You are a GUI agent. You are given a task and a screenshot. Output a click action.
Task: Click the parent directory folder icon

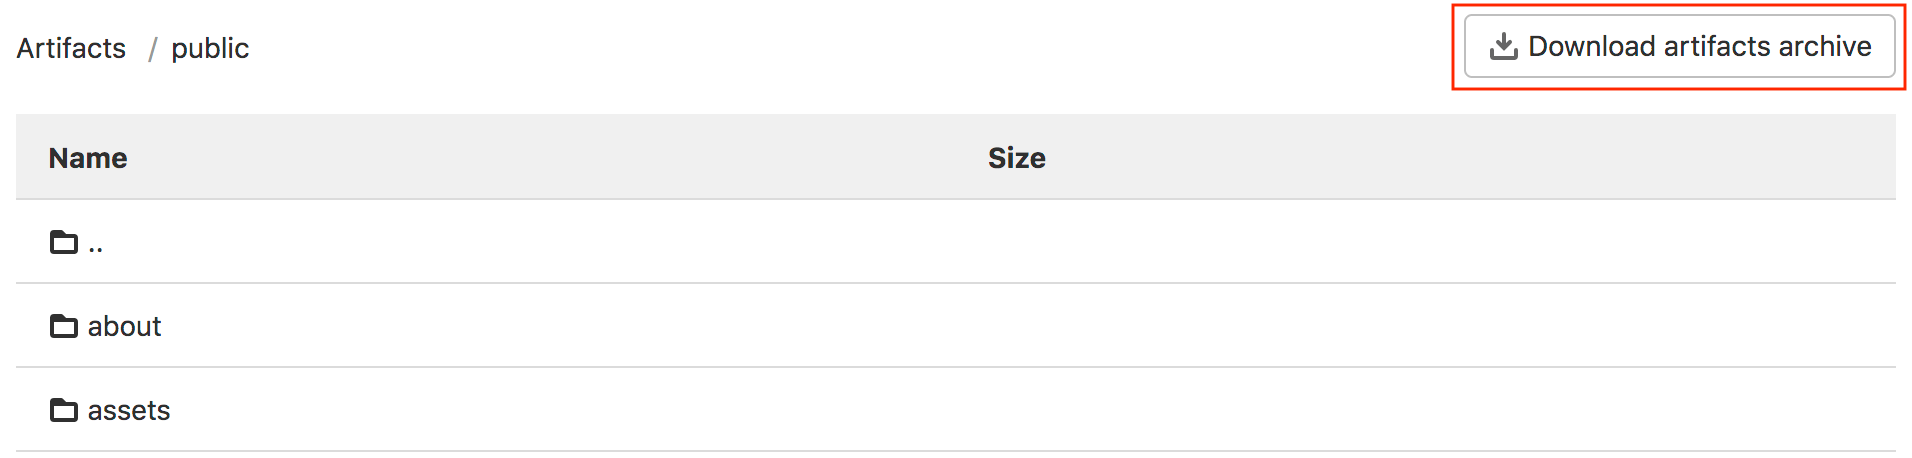(64, 242)
